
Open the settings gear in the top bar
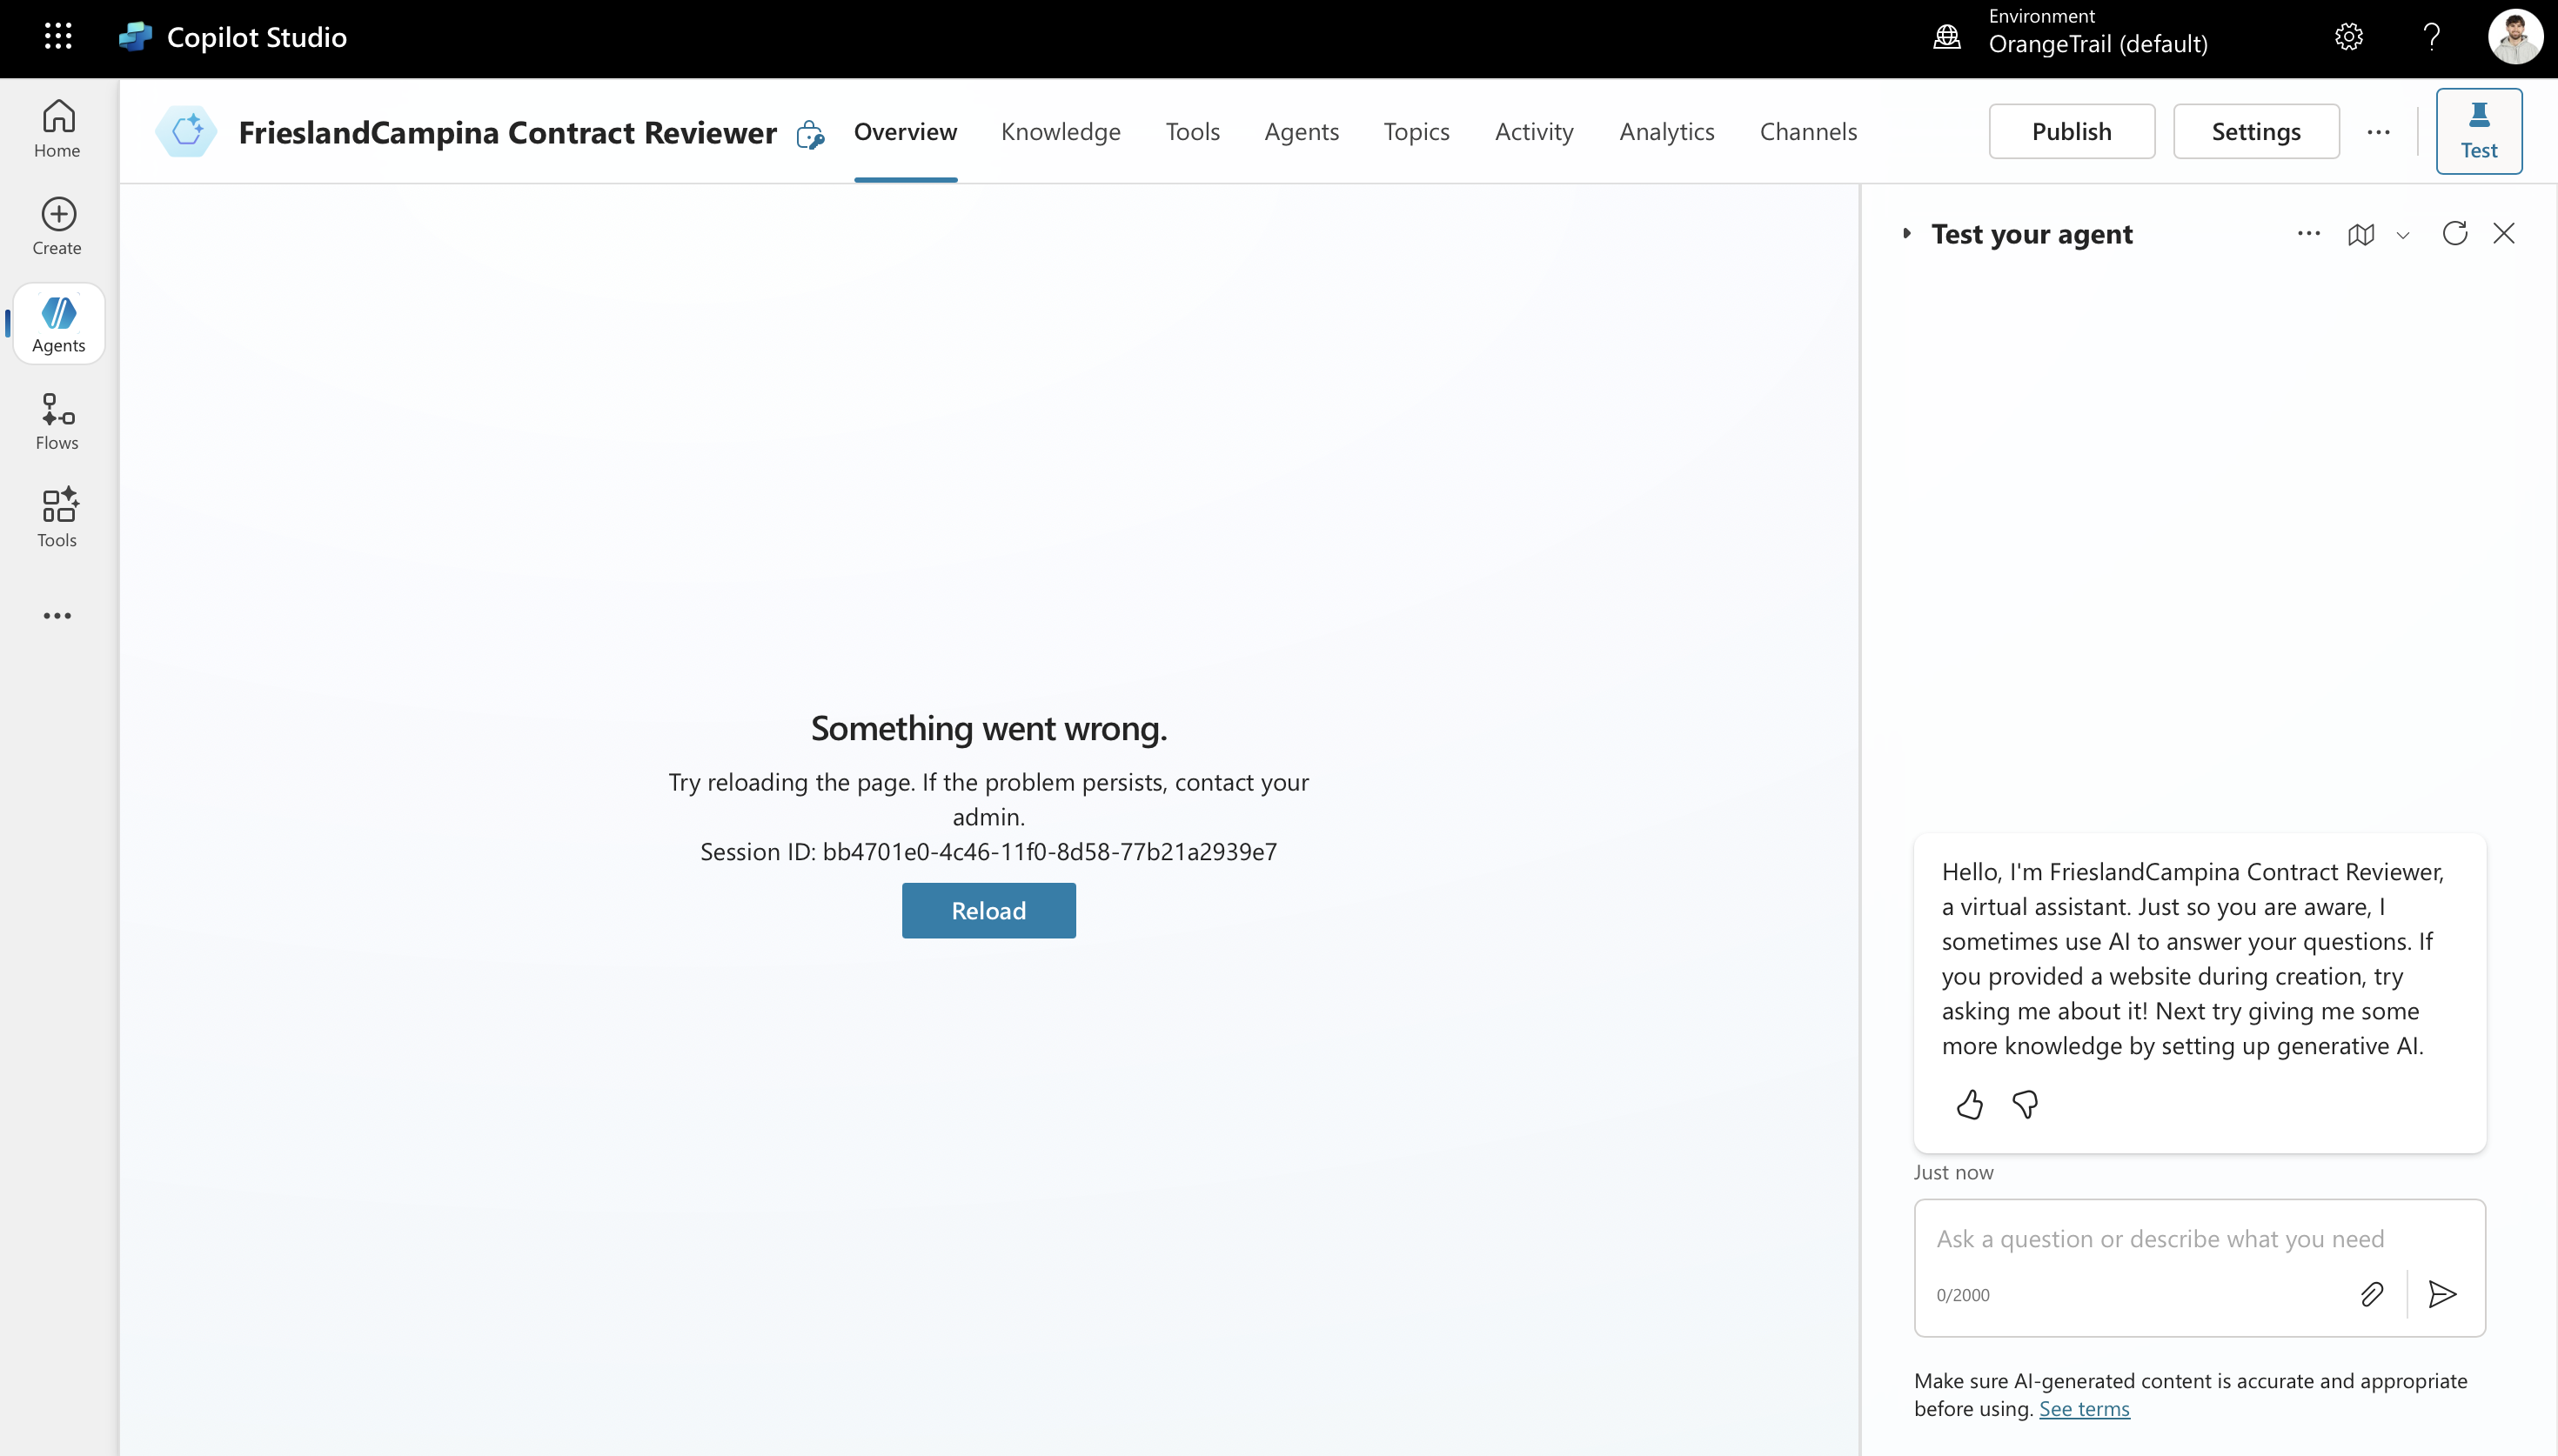(2349, 37)
